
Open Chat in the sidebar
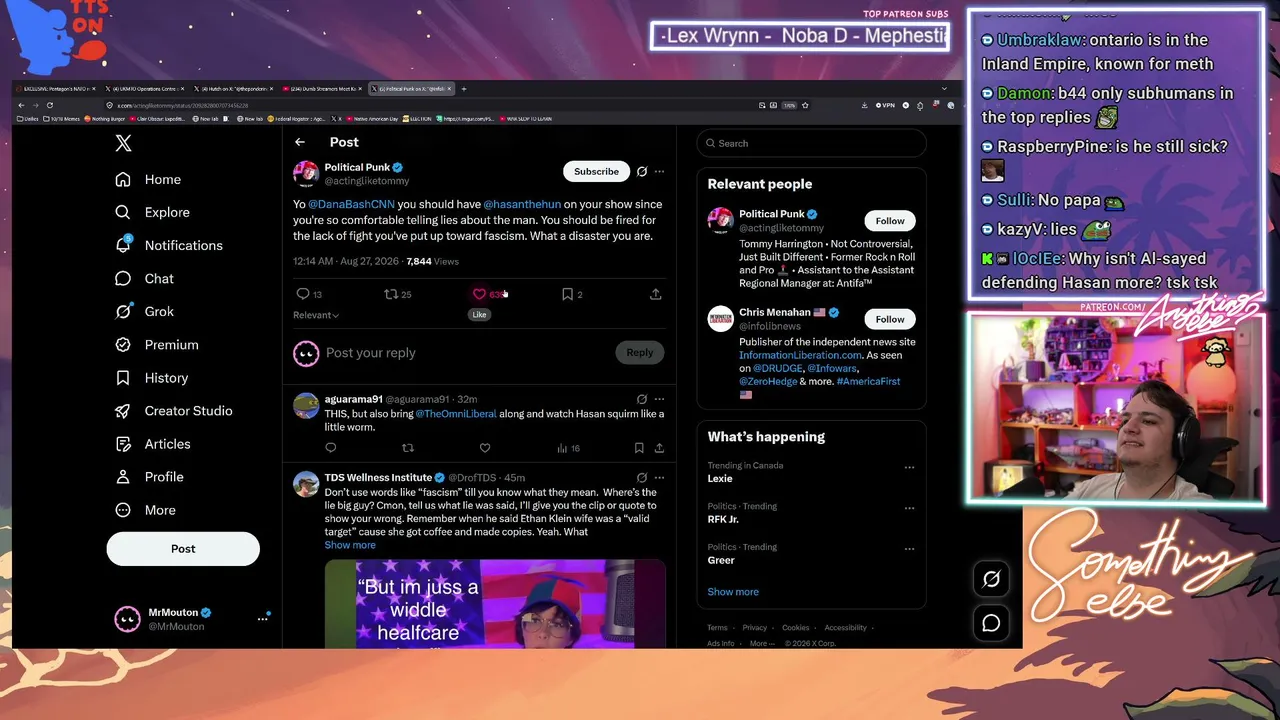144,279
